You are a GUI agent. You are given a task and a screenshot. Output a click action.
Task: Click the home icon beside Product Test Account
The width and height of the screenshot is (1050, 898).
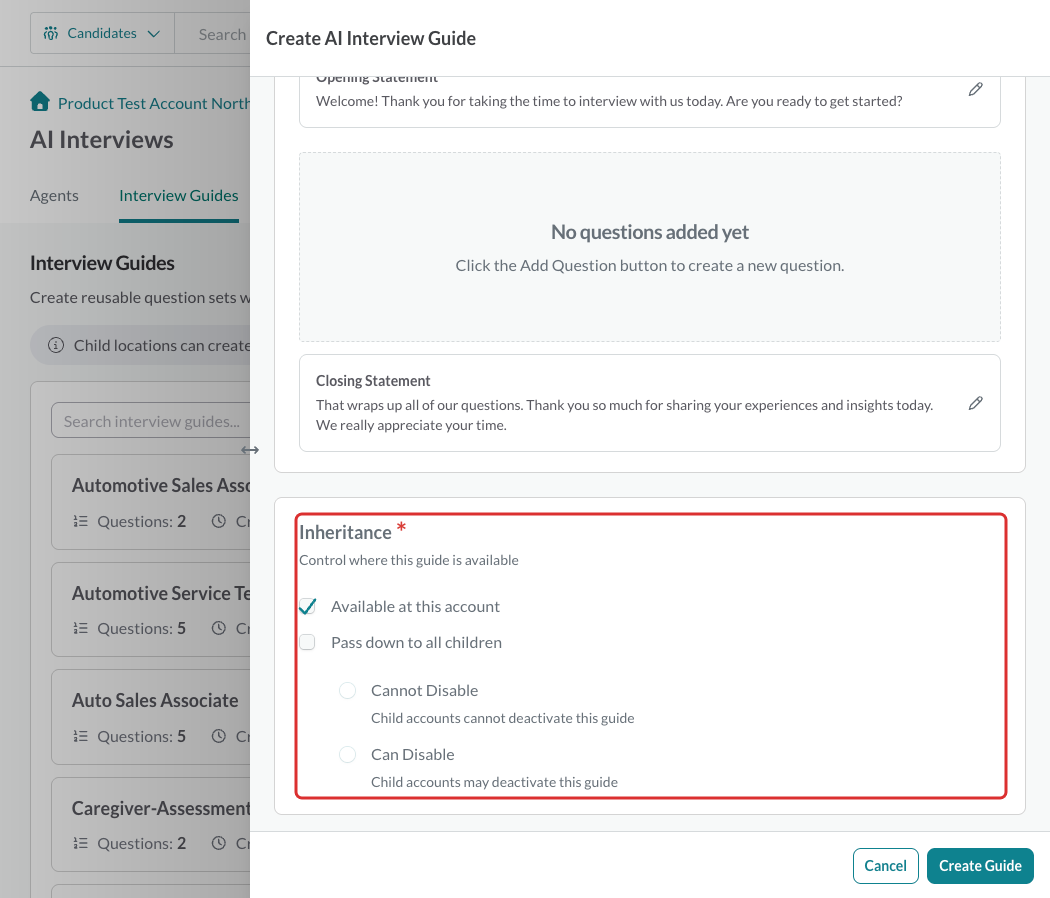pos(40,101)
